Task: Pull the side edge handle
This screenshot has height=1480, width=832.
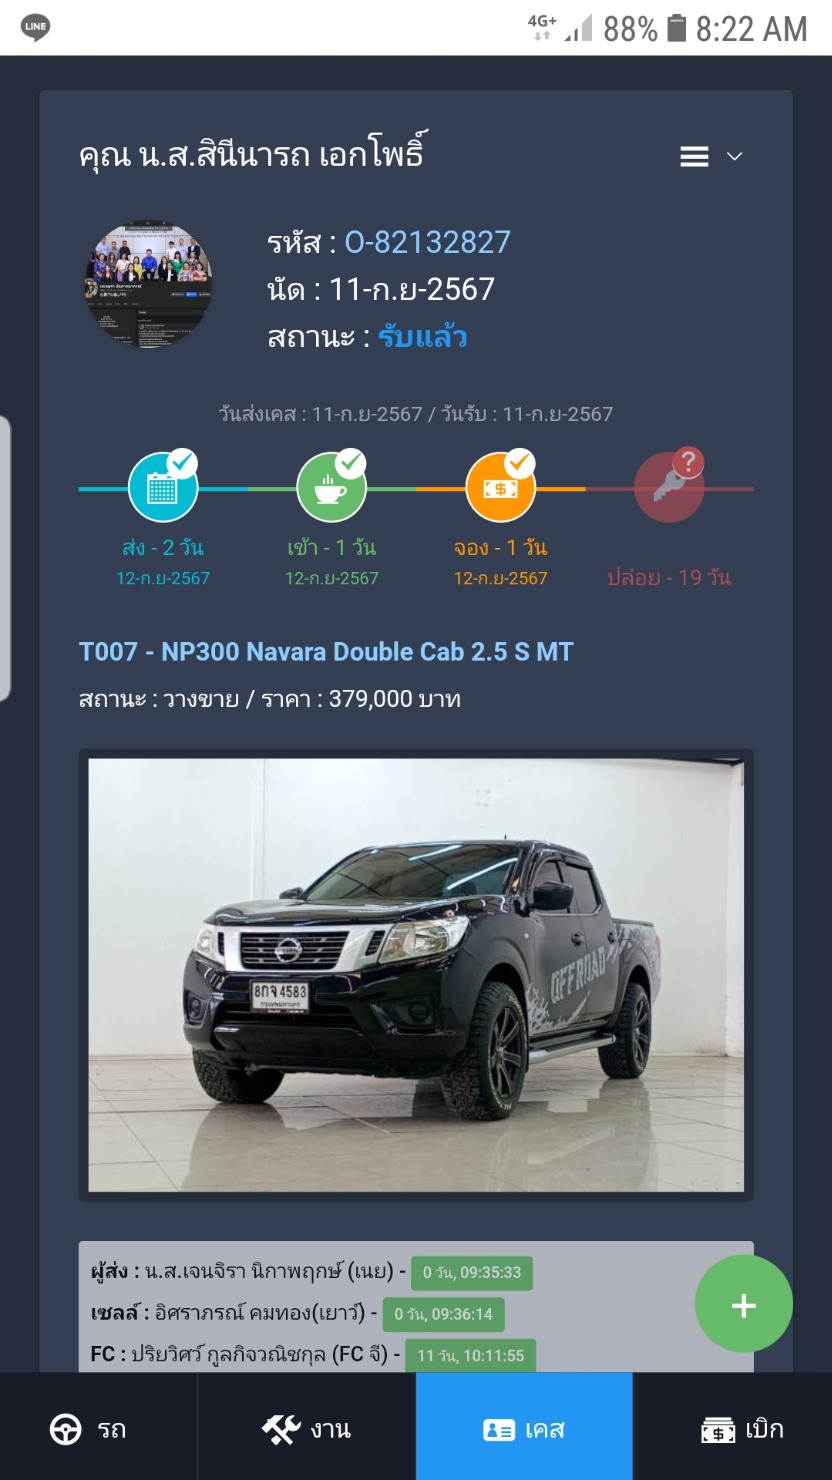Action: pyautogui.click(x=5, y=557)
